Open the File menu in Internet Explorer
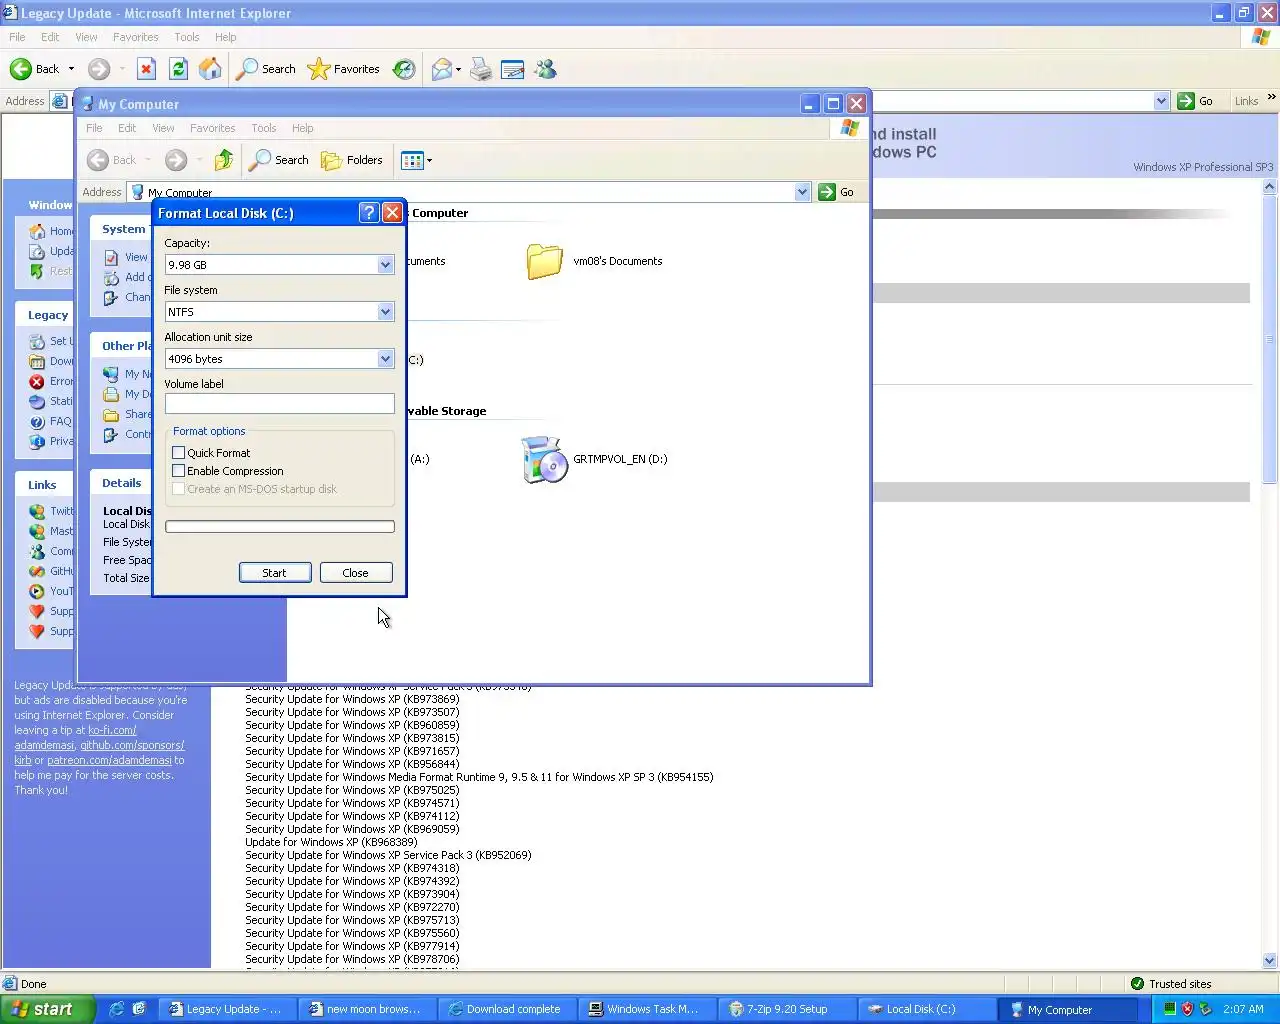Viewport: 1280px width, 1024px height. pos(17,37)
